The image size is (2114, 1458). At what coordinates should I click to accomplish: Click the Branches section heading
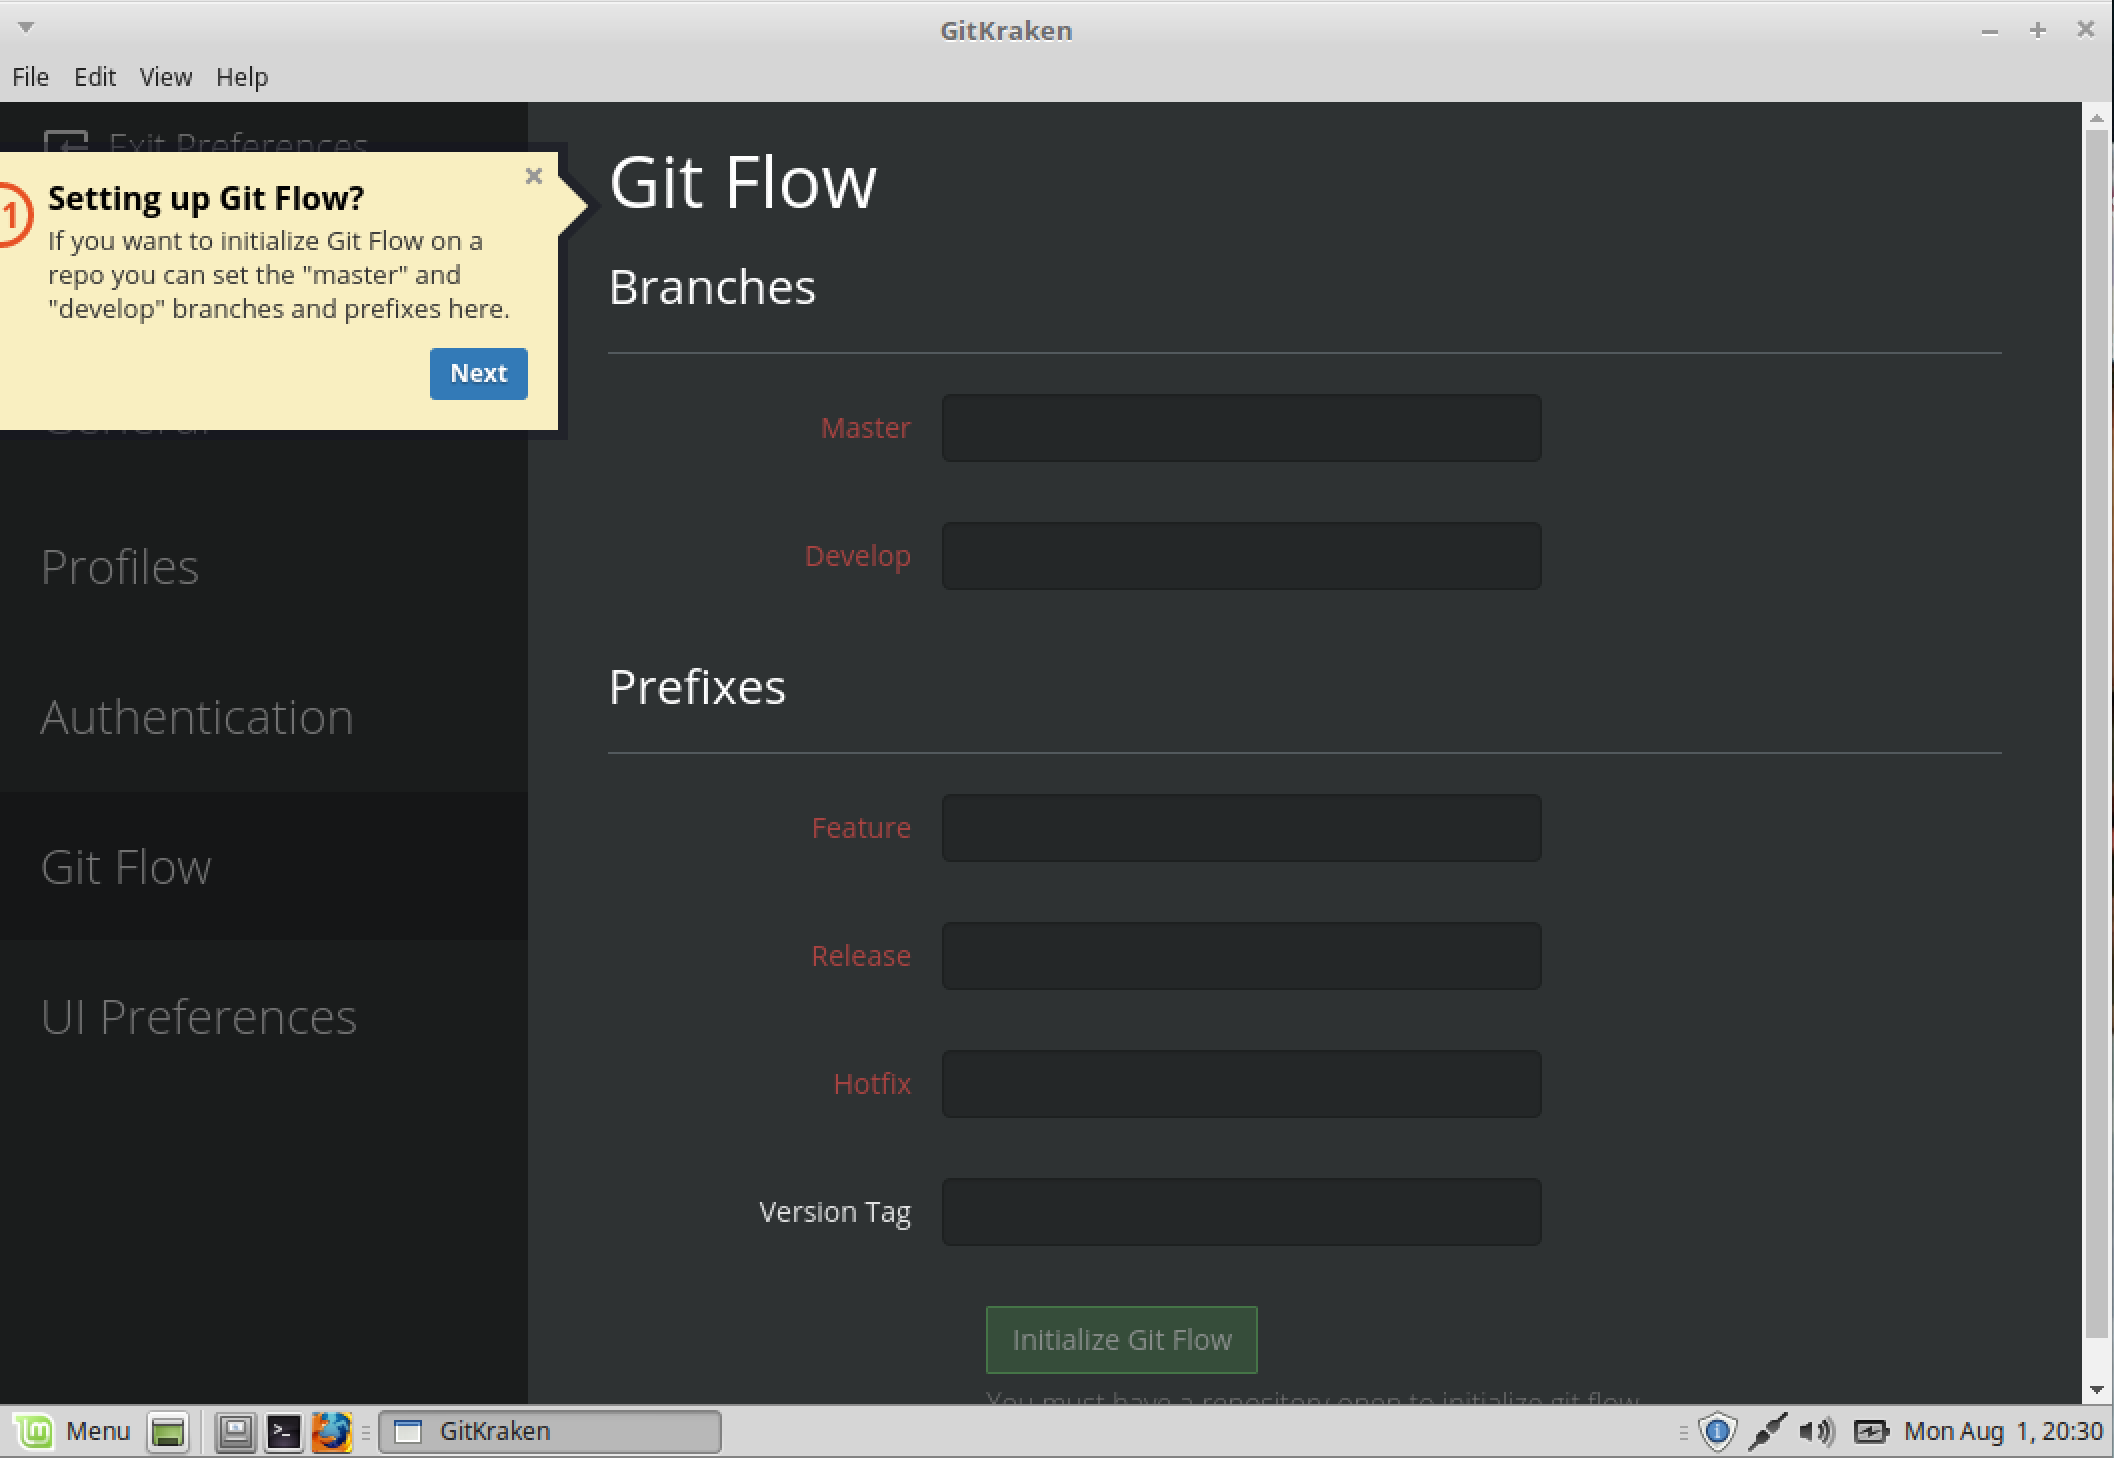click(712, 287)
